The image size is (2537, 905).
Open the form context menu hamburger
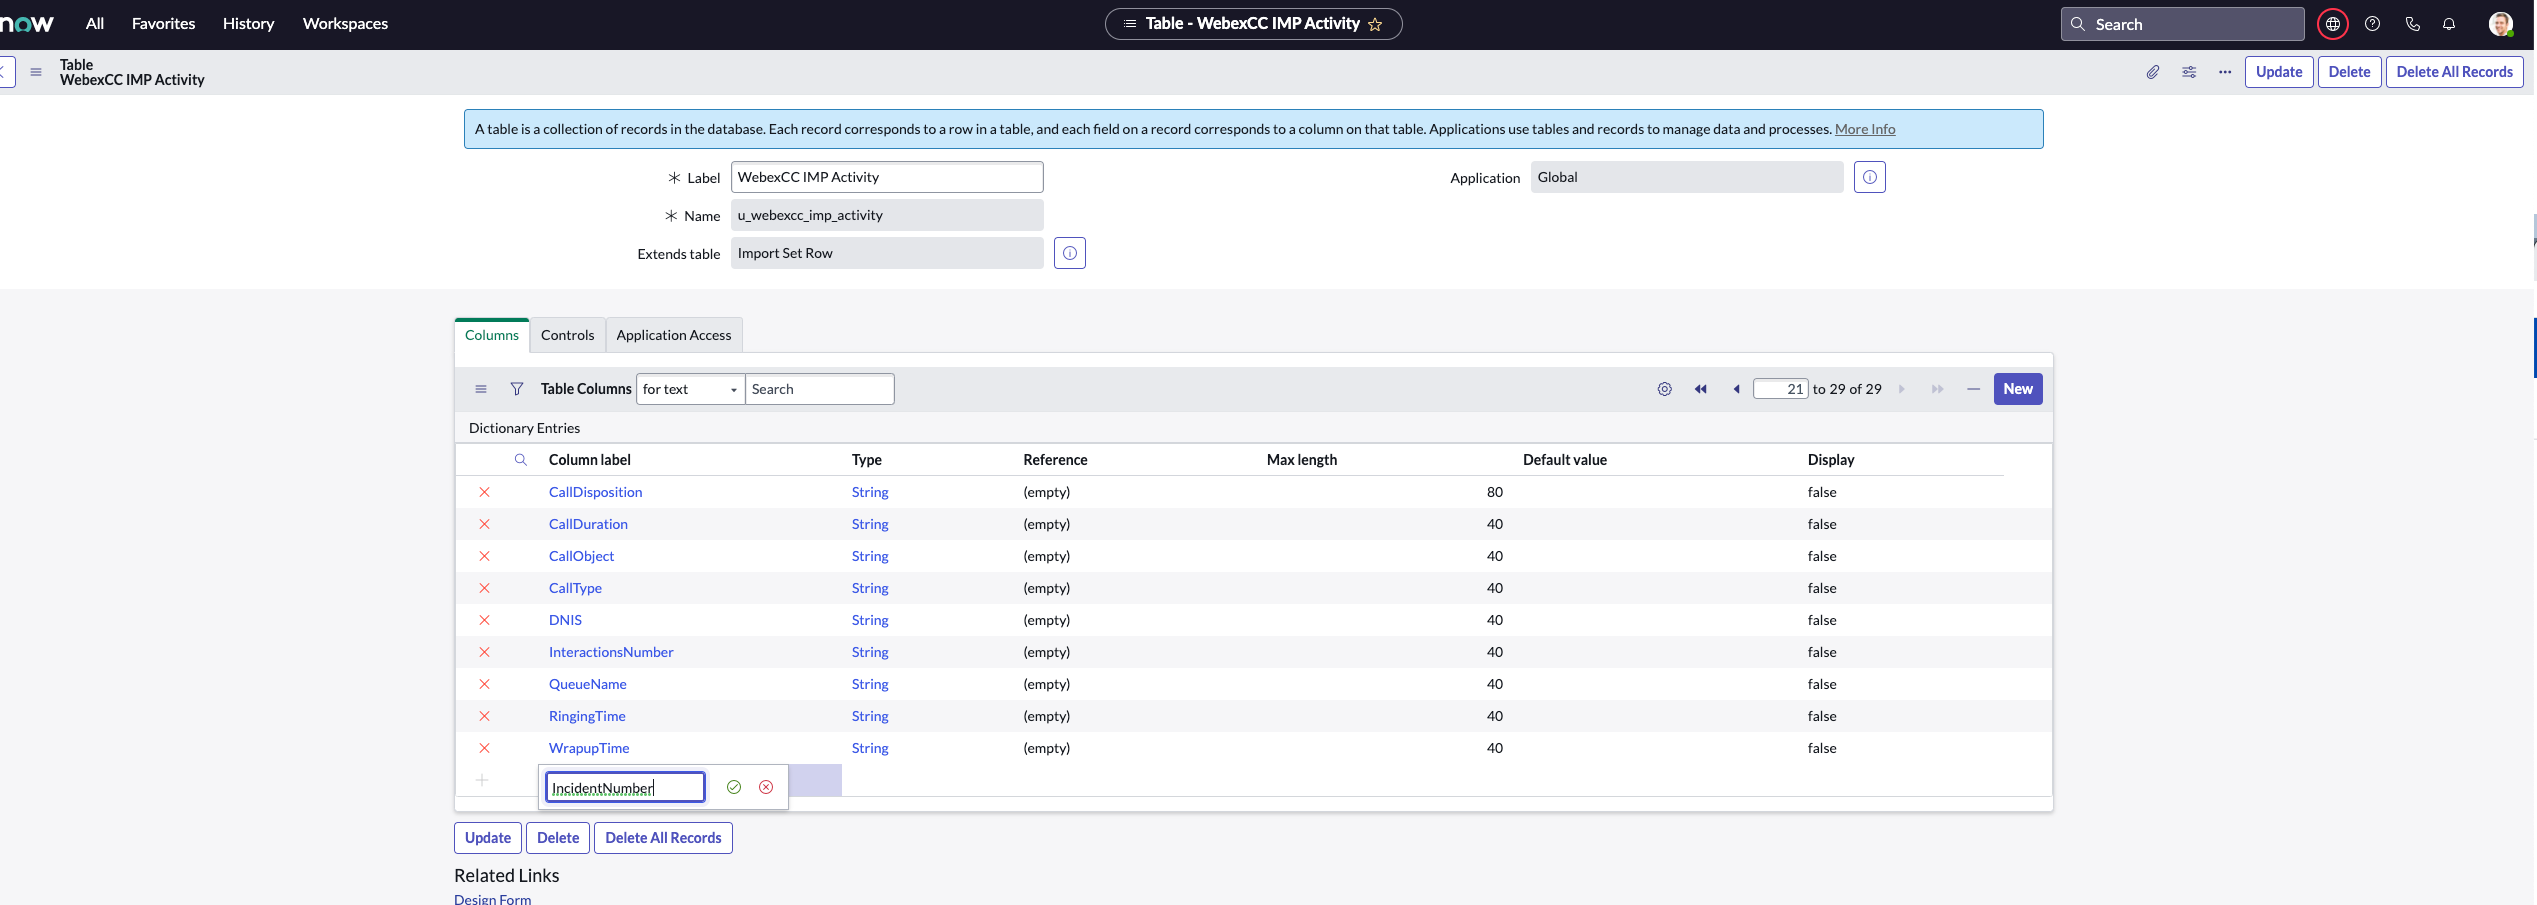point(36,72)
